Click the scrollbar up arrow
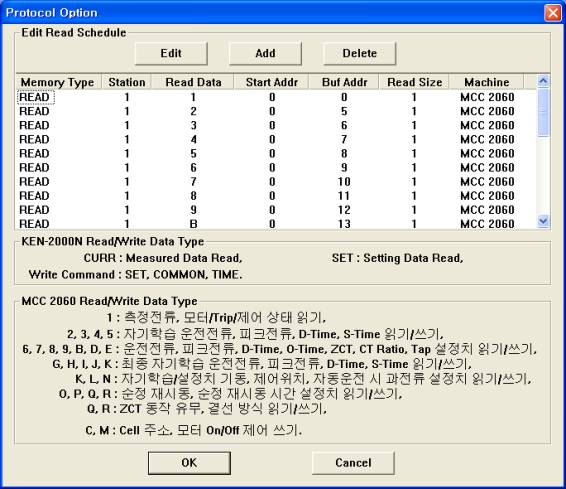The height and width of the screenshot is (489, 566). pos(543,81)
